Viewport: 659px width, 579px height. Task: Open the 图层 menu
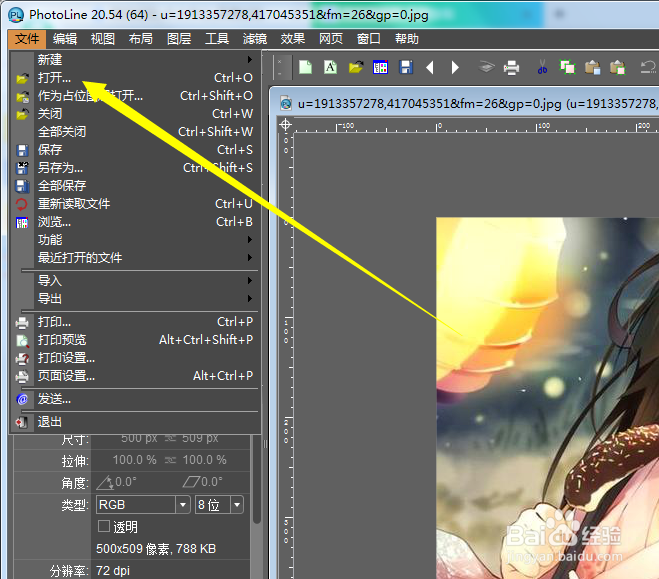179,39
